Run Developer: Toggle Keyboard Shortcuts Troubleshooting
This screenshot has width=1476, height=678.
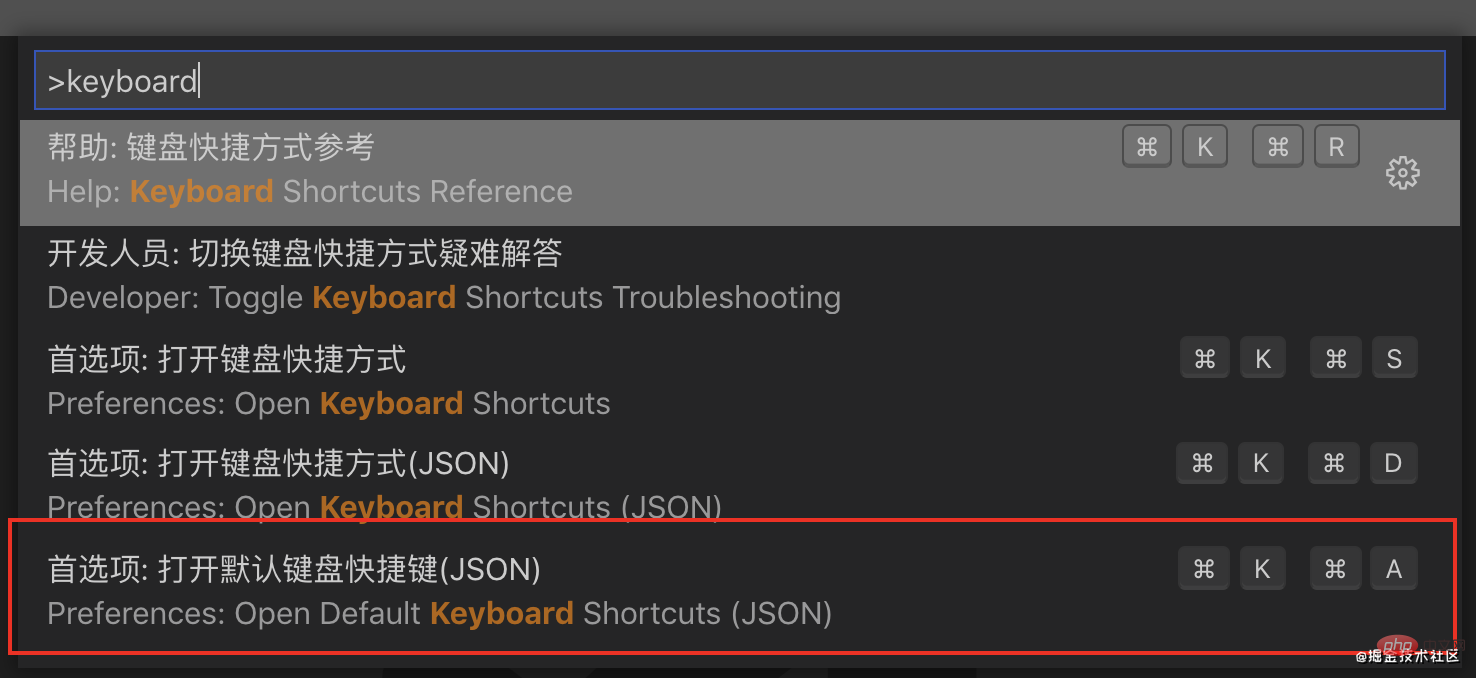[444, 276]
